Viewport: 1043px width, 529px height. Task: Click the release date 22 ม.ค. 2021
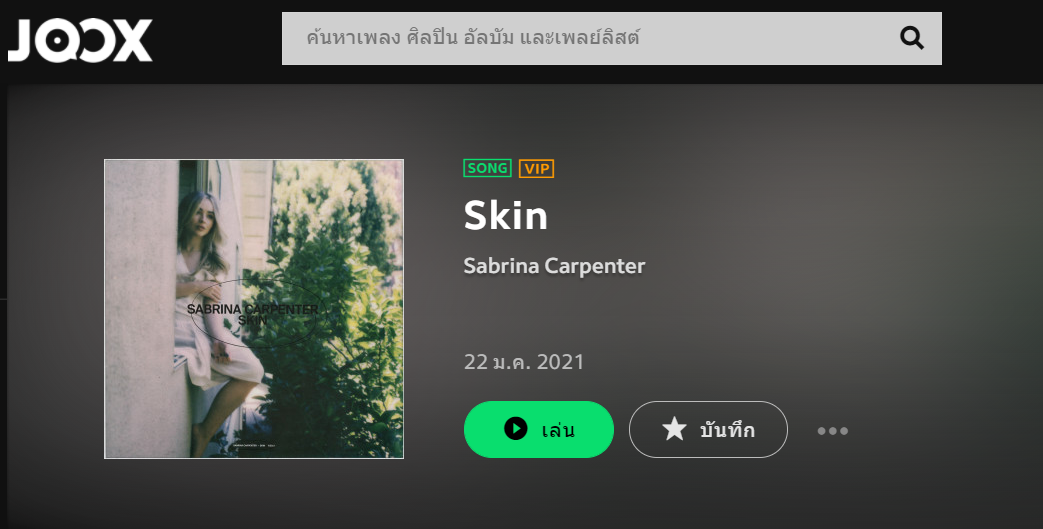pos(524,362)
